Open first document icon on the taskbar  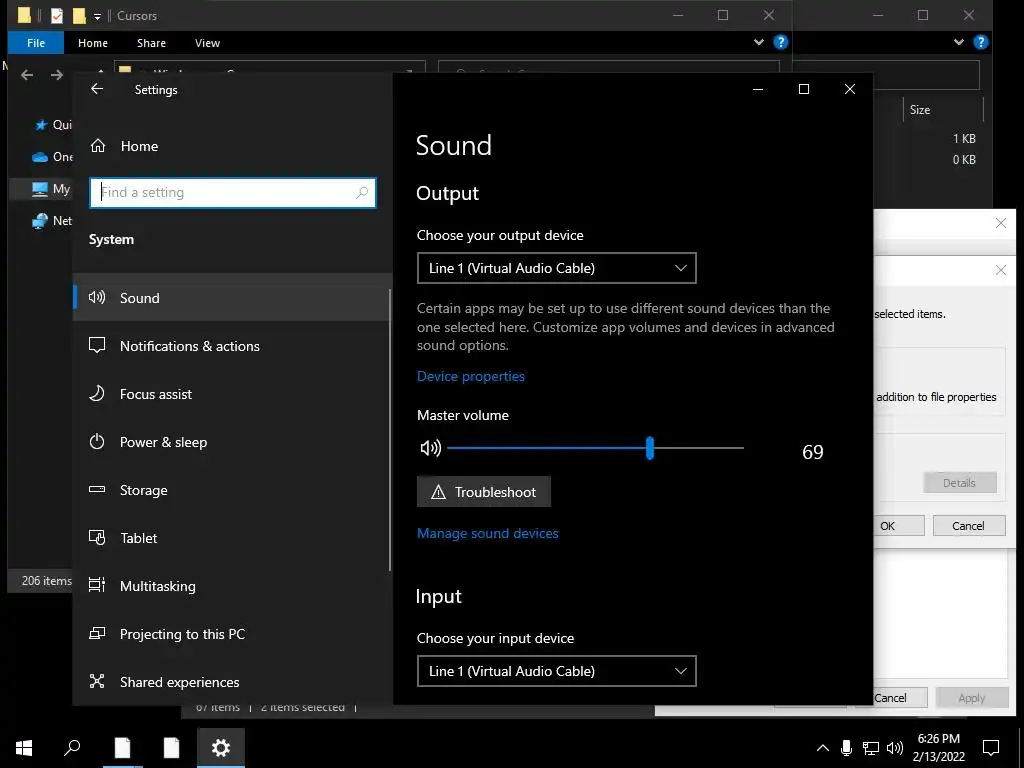pyautogui.click(x=122, y=748)
